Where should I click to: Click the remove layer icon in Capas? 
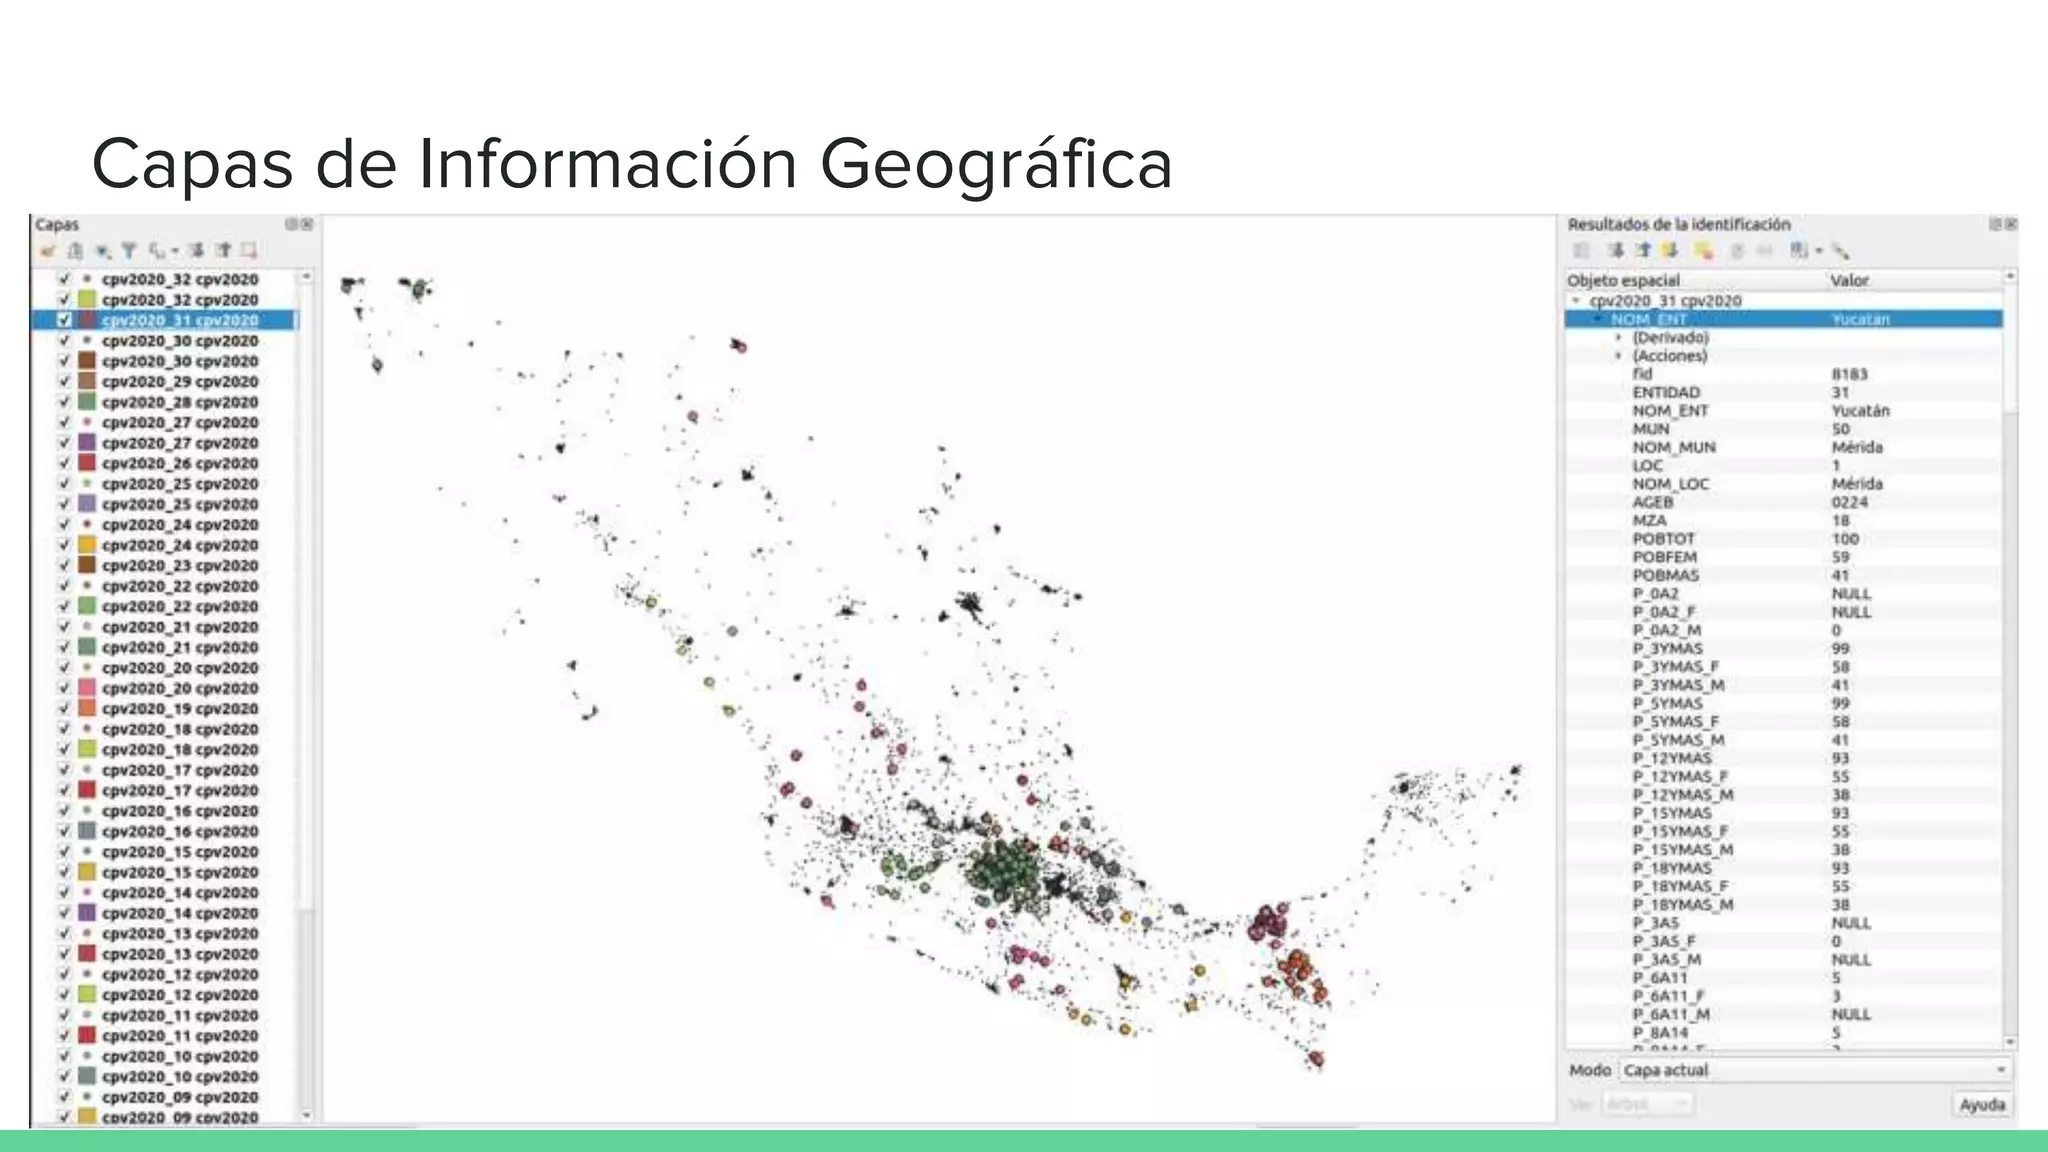pos(249,251)
